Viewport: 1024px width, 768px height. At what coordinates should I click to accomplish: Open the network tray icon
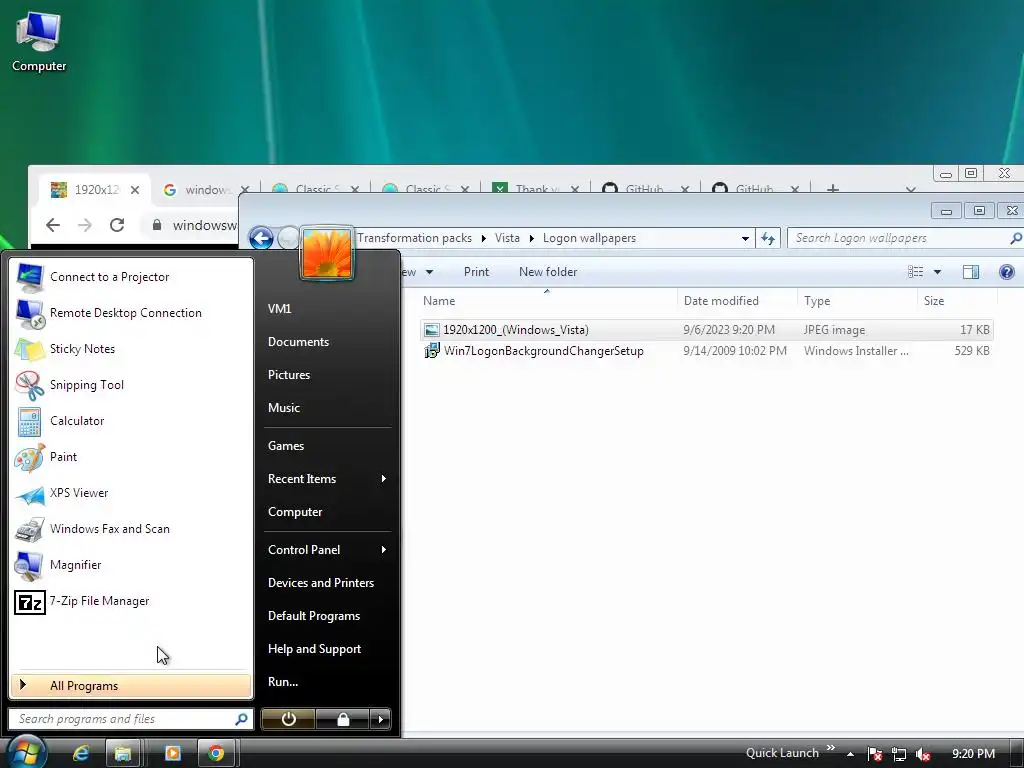point(899,754)
